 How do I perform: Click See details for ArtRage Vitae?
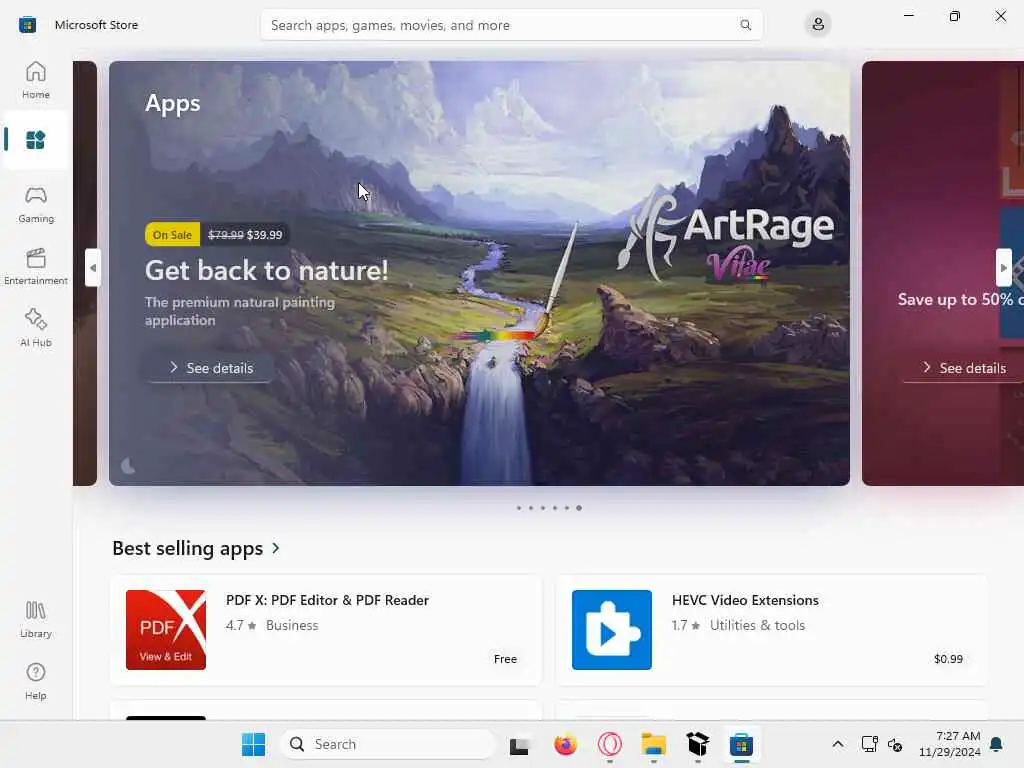click(210, 368)
